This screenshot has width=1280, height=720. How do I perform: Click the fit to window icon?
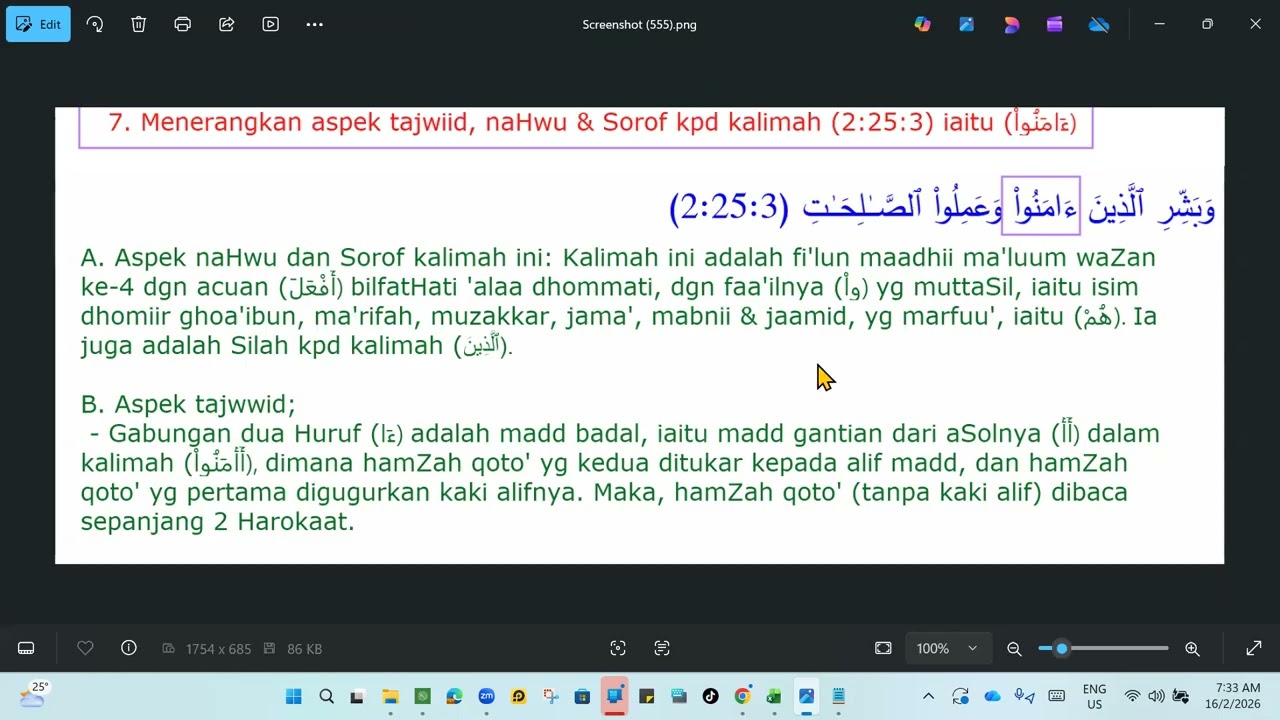tap(883, 648)
